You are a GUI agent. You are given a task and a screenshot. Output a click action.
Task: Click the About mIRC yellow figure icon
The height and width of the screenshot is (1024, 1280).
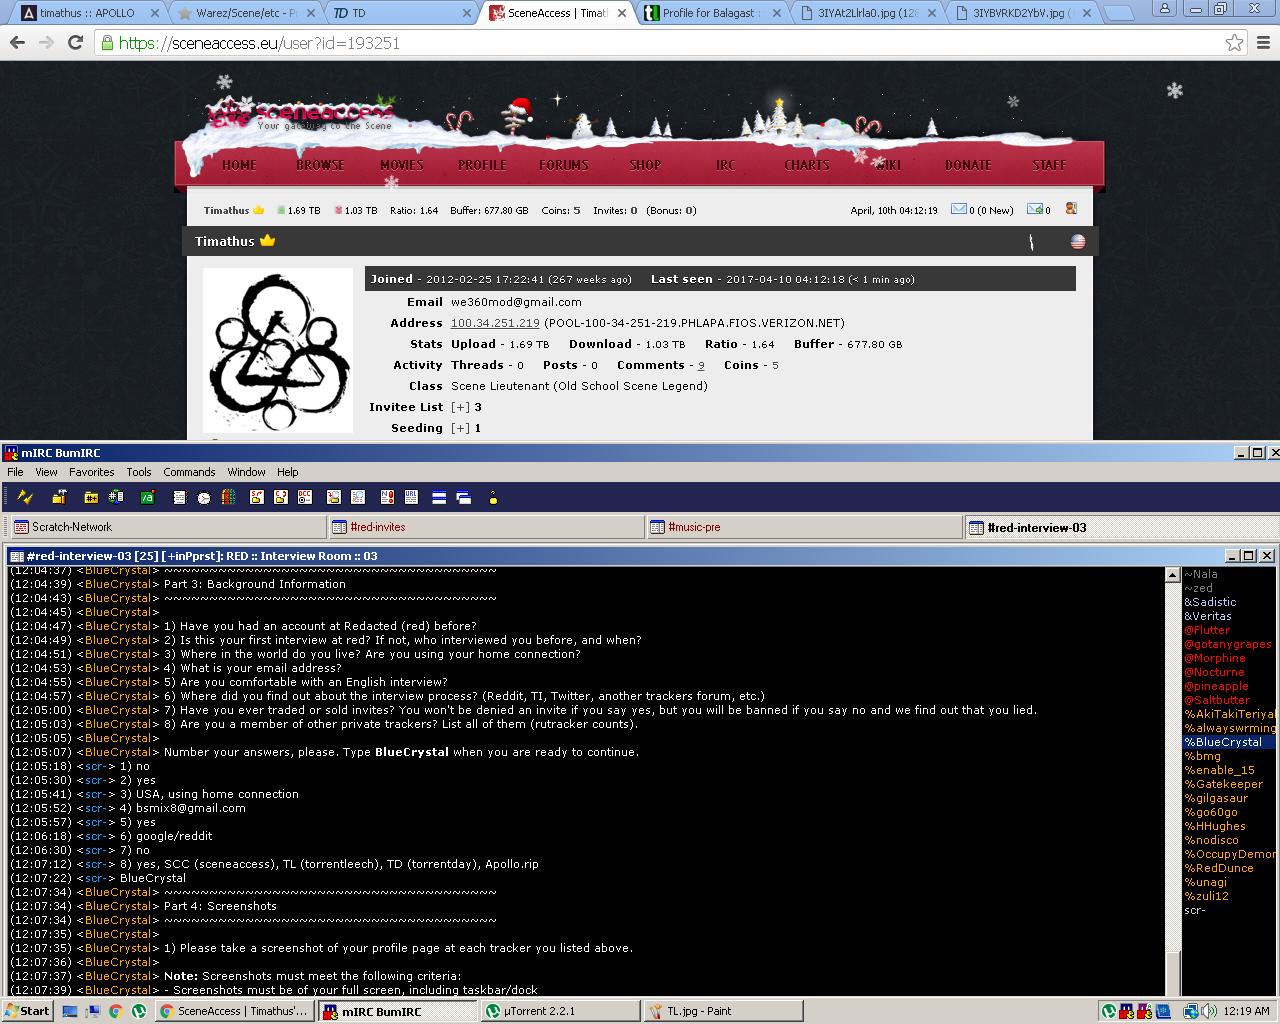pyautogui.click(x=493, y=497)
